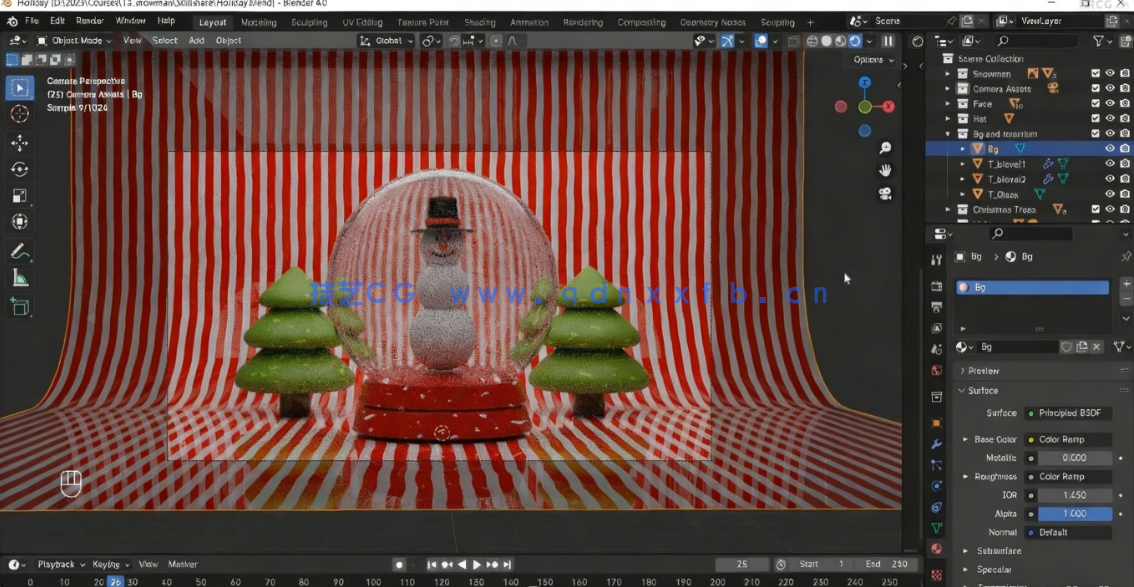
Task: Open the World Properties tab
Action: [x=936, y=369]
